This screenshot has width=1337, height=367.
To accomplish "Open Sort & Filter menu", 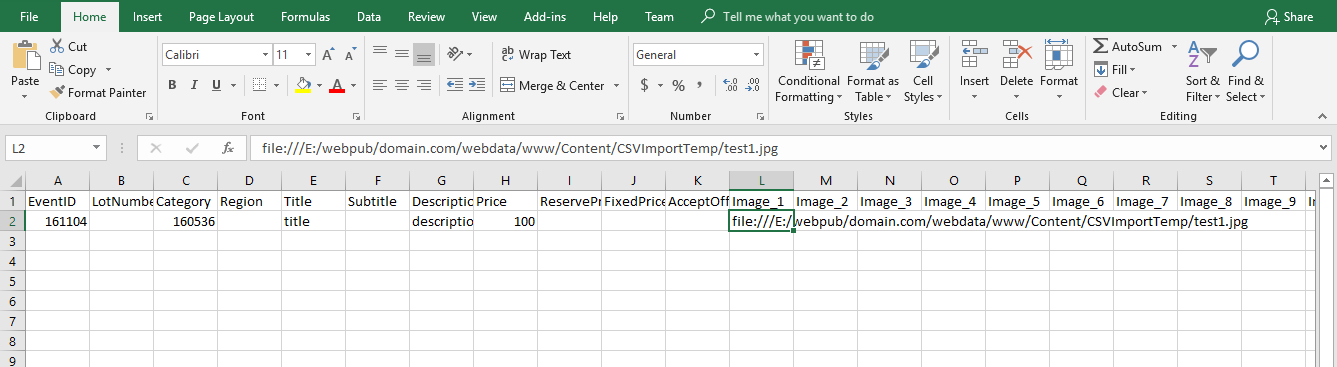I will [x=1202, y=71].
